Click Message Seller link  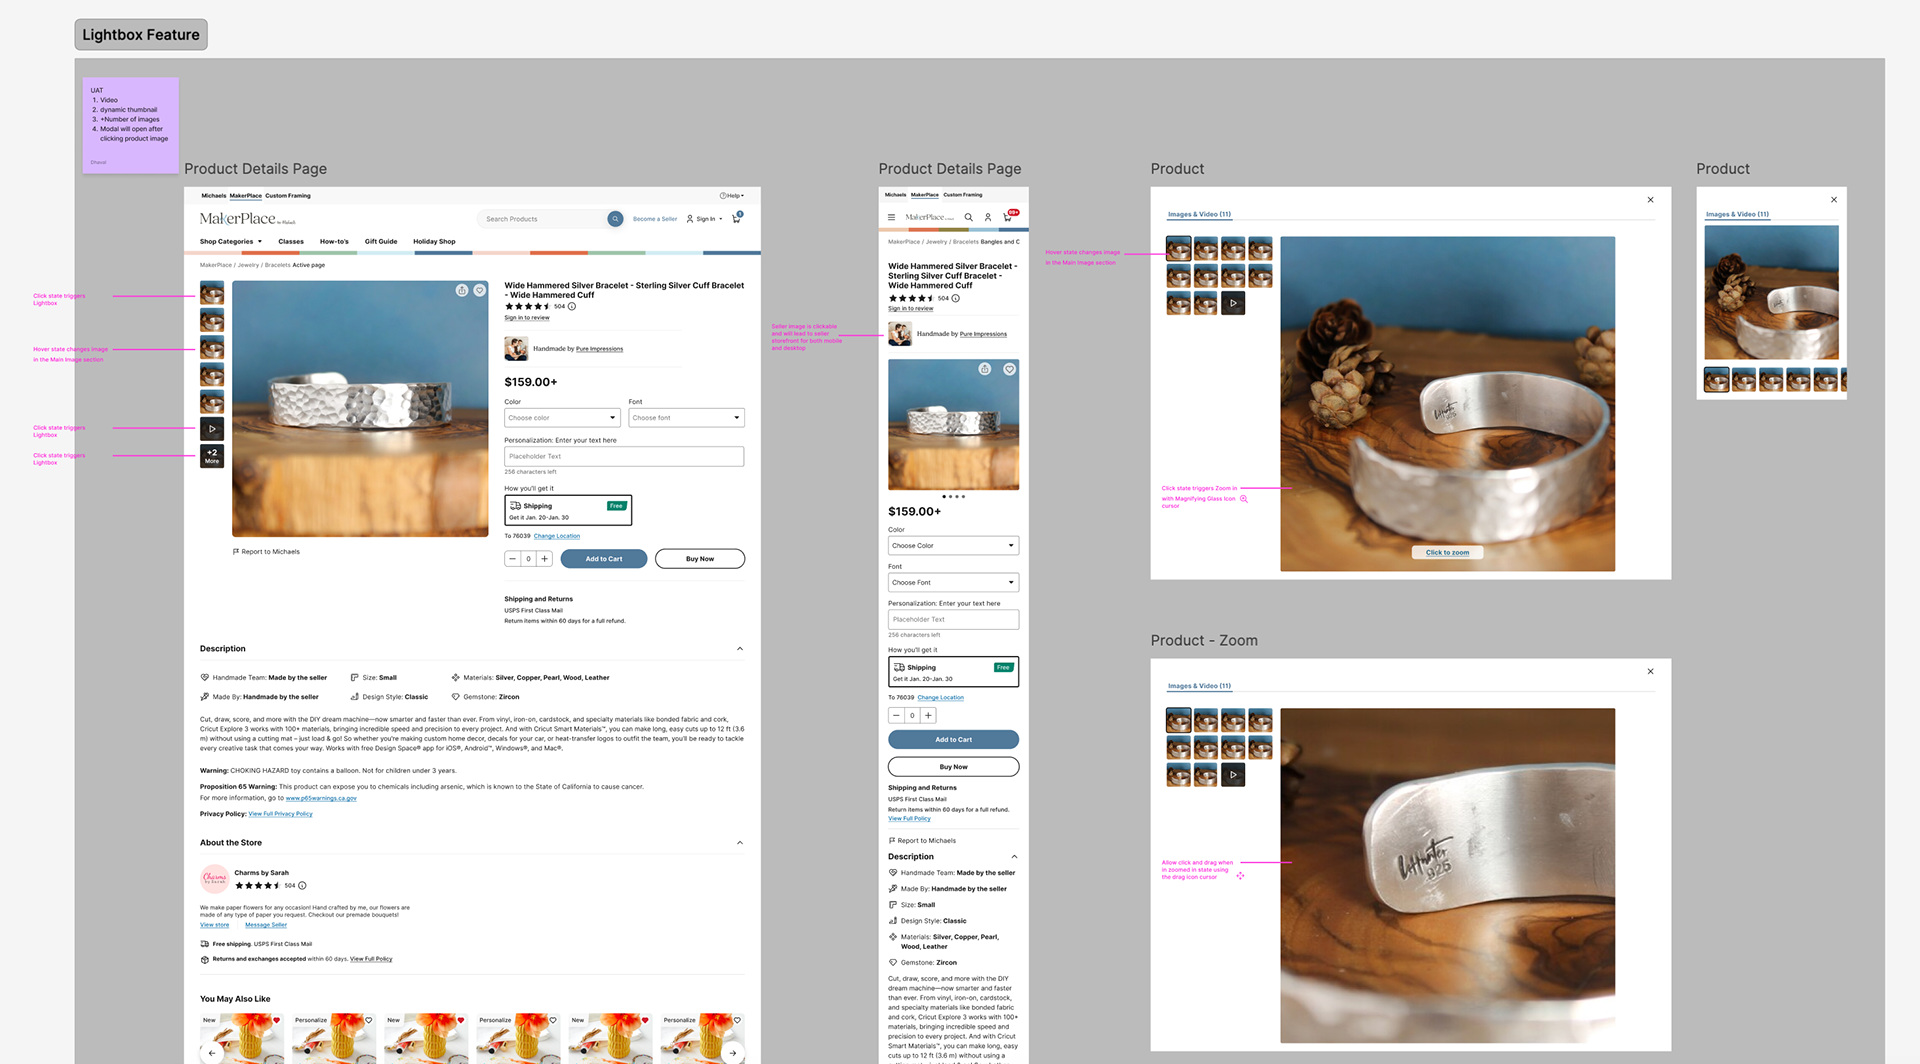266,925
